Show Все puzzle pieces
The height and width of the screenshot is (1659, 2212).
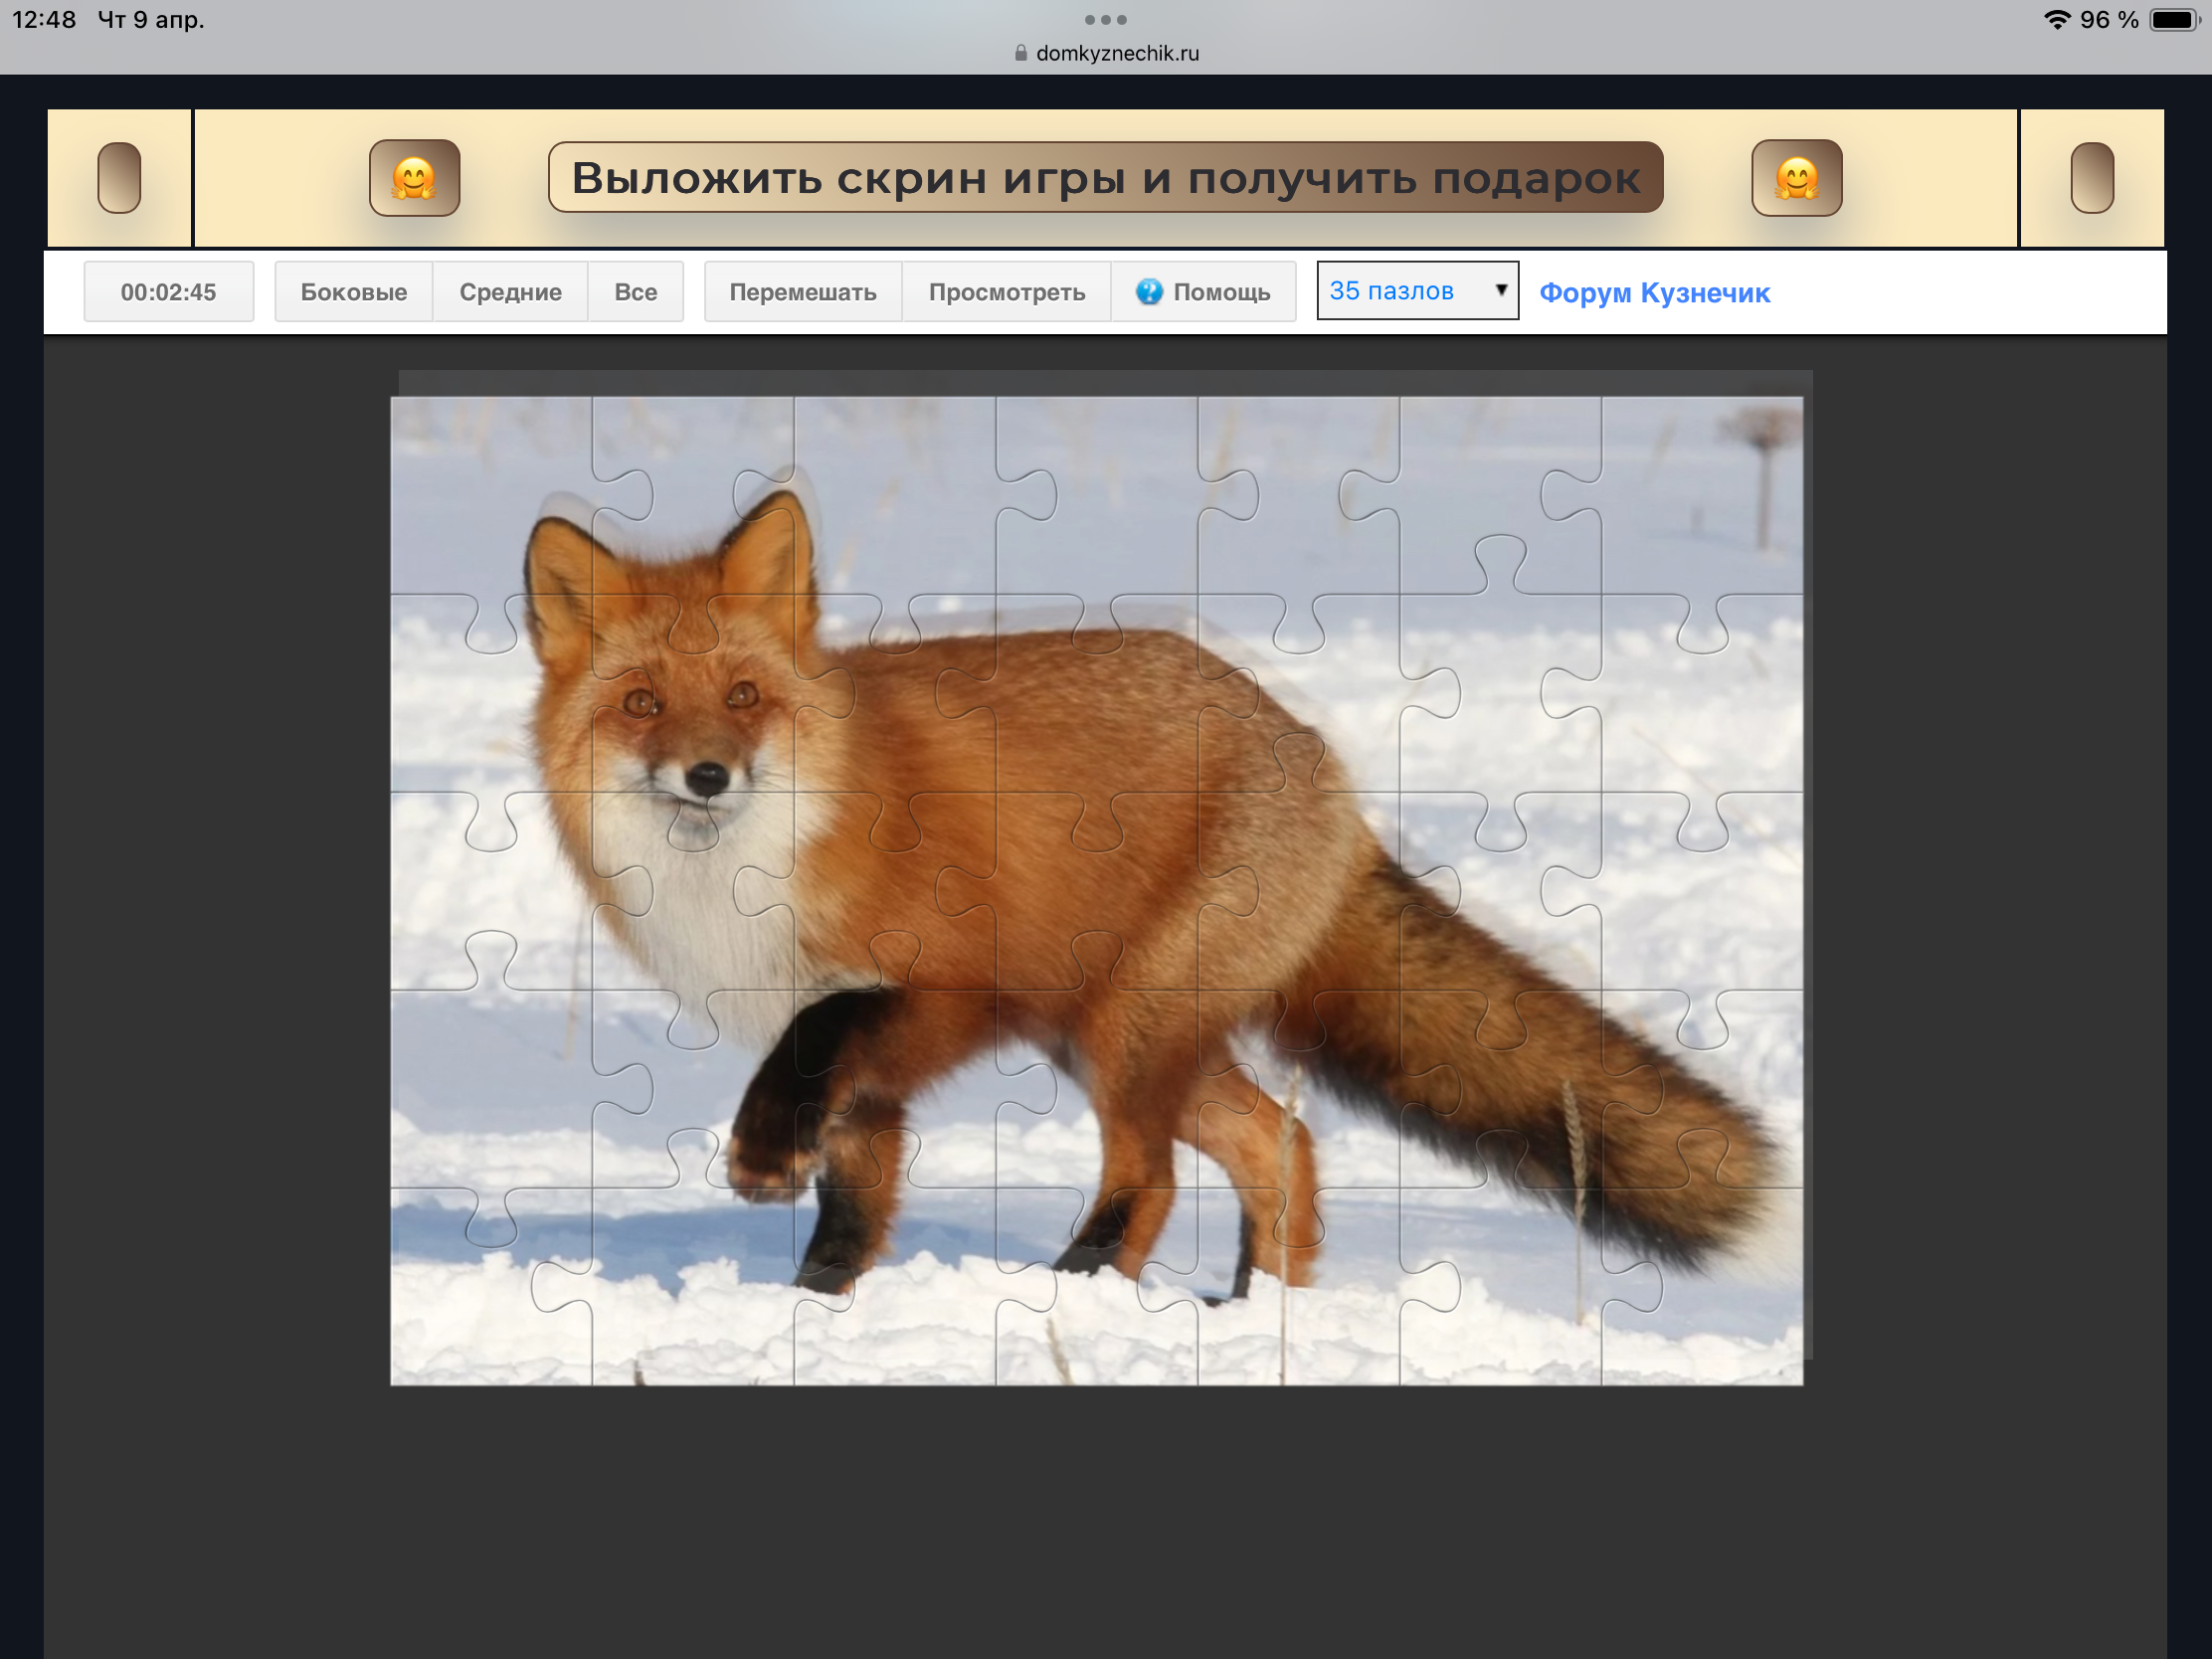point(635,292)
